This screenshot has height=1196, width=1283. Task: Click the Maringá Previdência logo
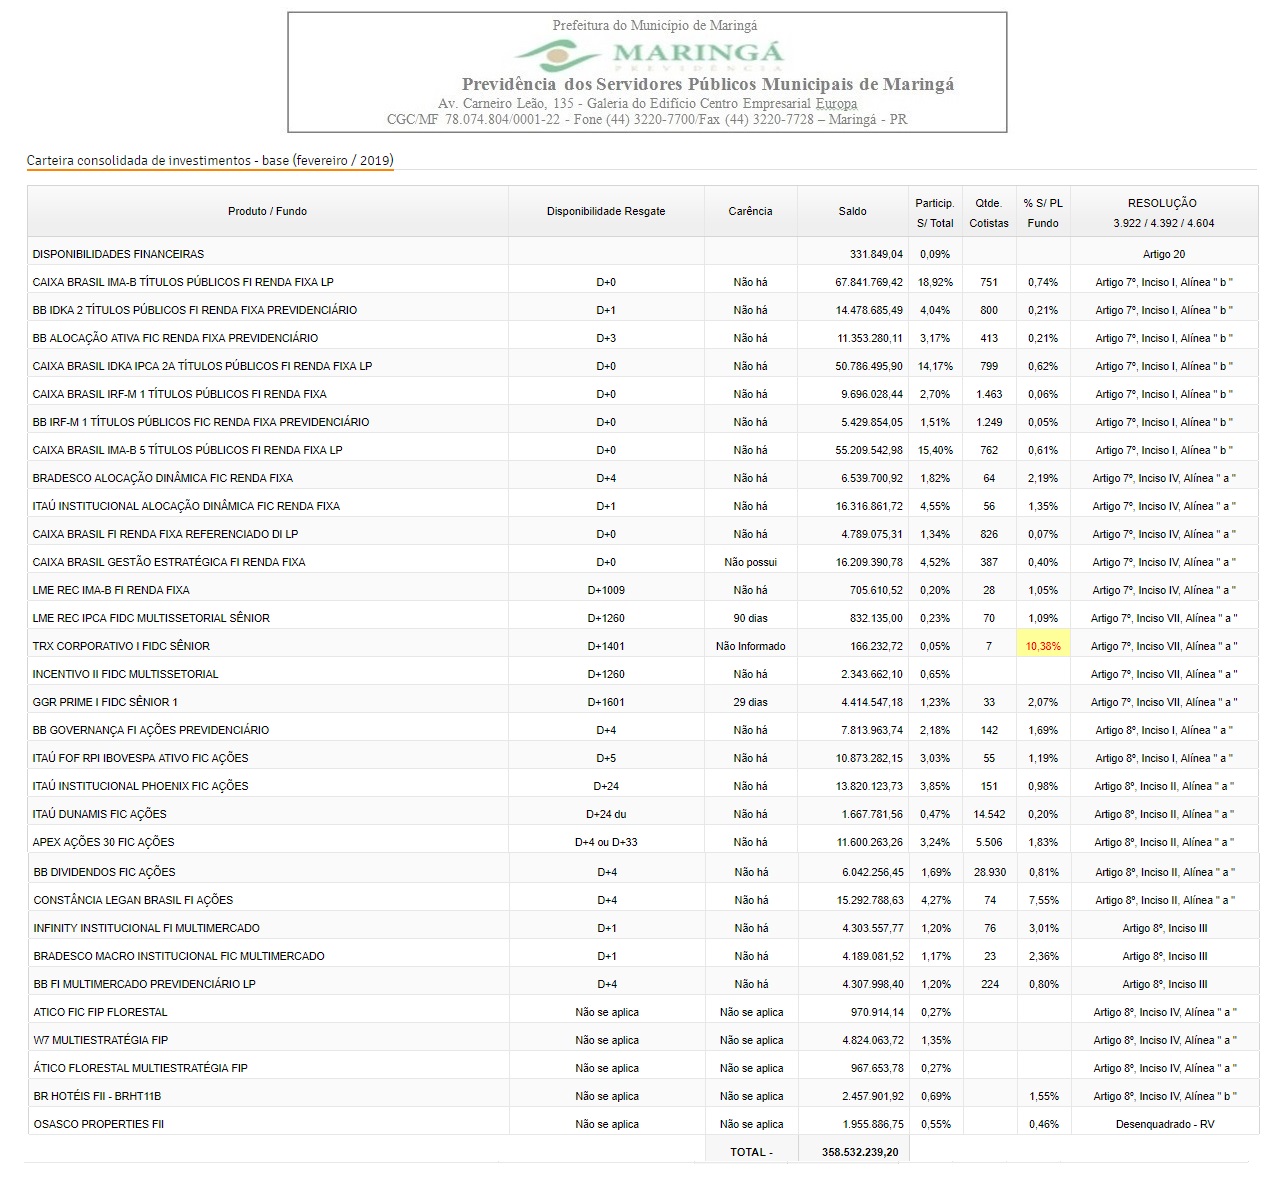tap(649, 54)
